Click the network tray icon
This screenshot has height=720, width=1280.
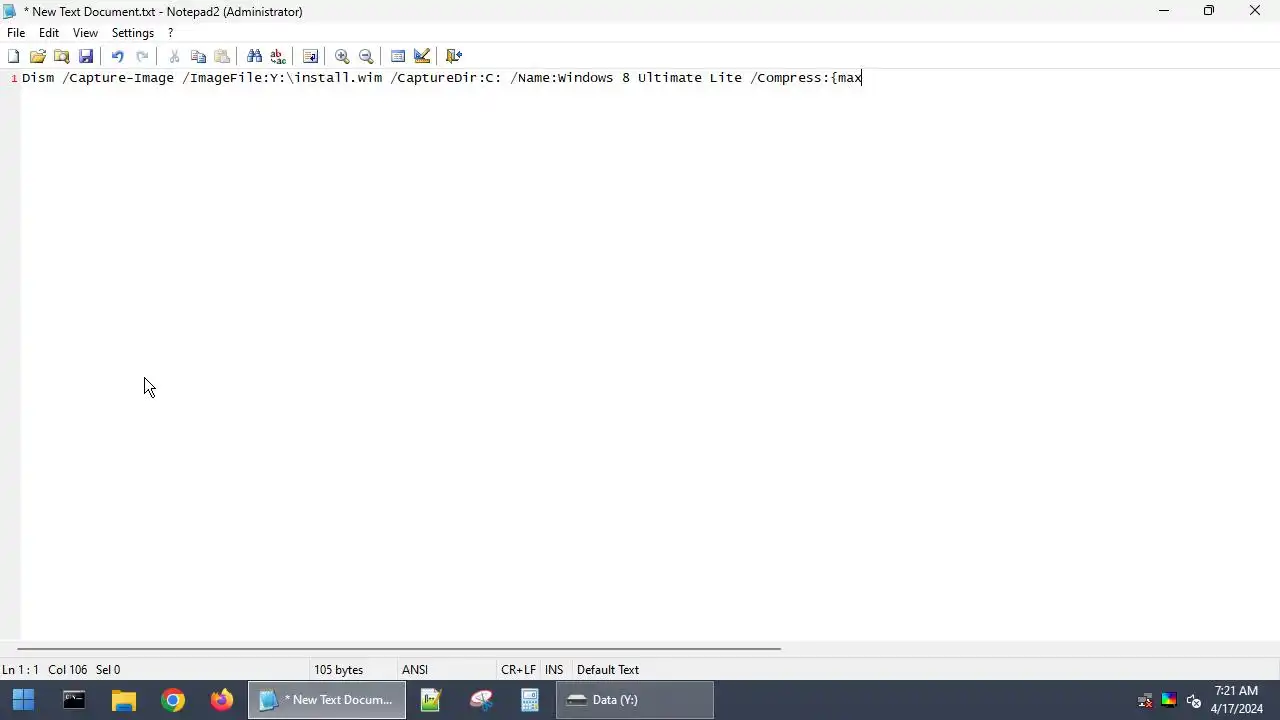point(1145,700)
